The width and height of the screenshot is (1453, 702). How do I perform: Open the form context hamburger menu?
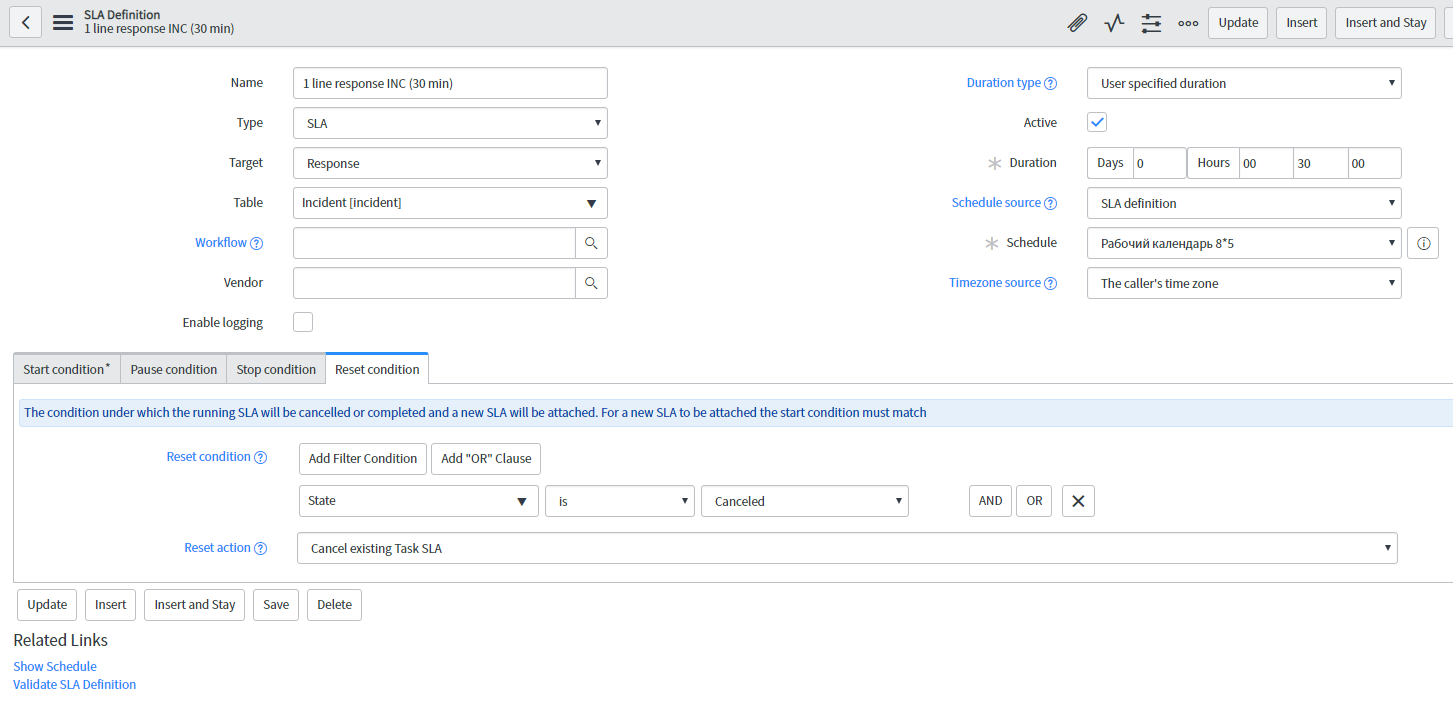pos(63,23)
